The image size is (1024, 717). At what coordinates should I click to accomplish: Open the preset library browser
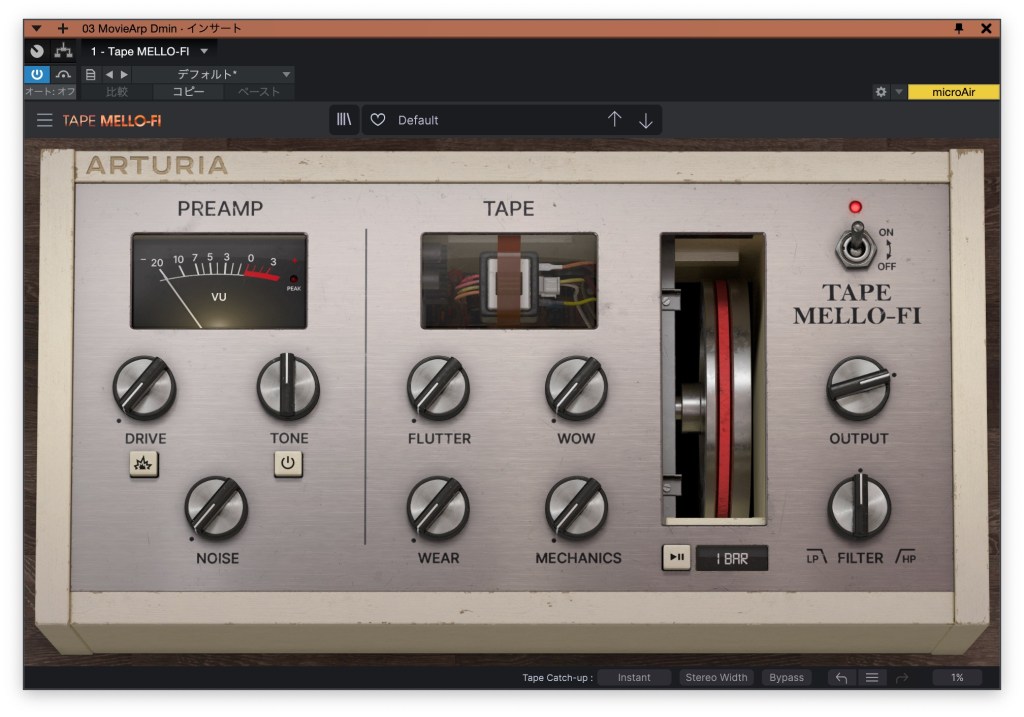coord(344,120)
